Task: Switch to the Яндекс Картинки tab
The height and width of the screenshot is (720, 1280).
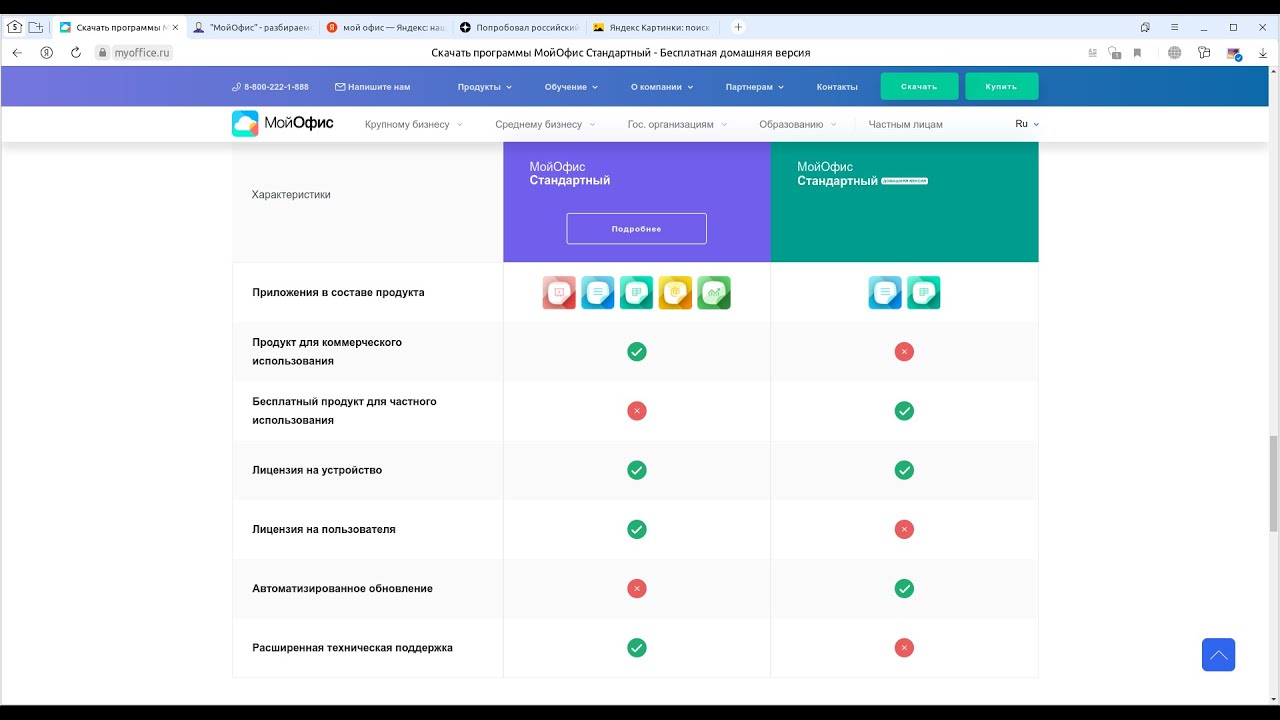Action: 654,27
